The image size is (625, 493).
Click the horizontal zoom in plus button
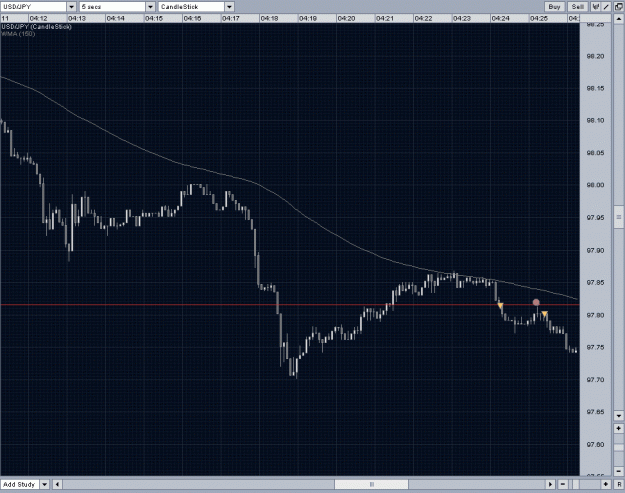[x=606, y=484]
